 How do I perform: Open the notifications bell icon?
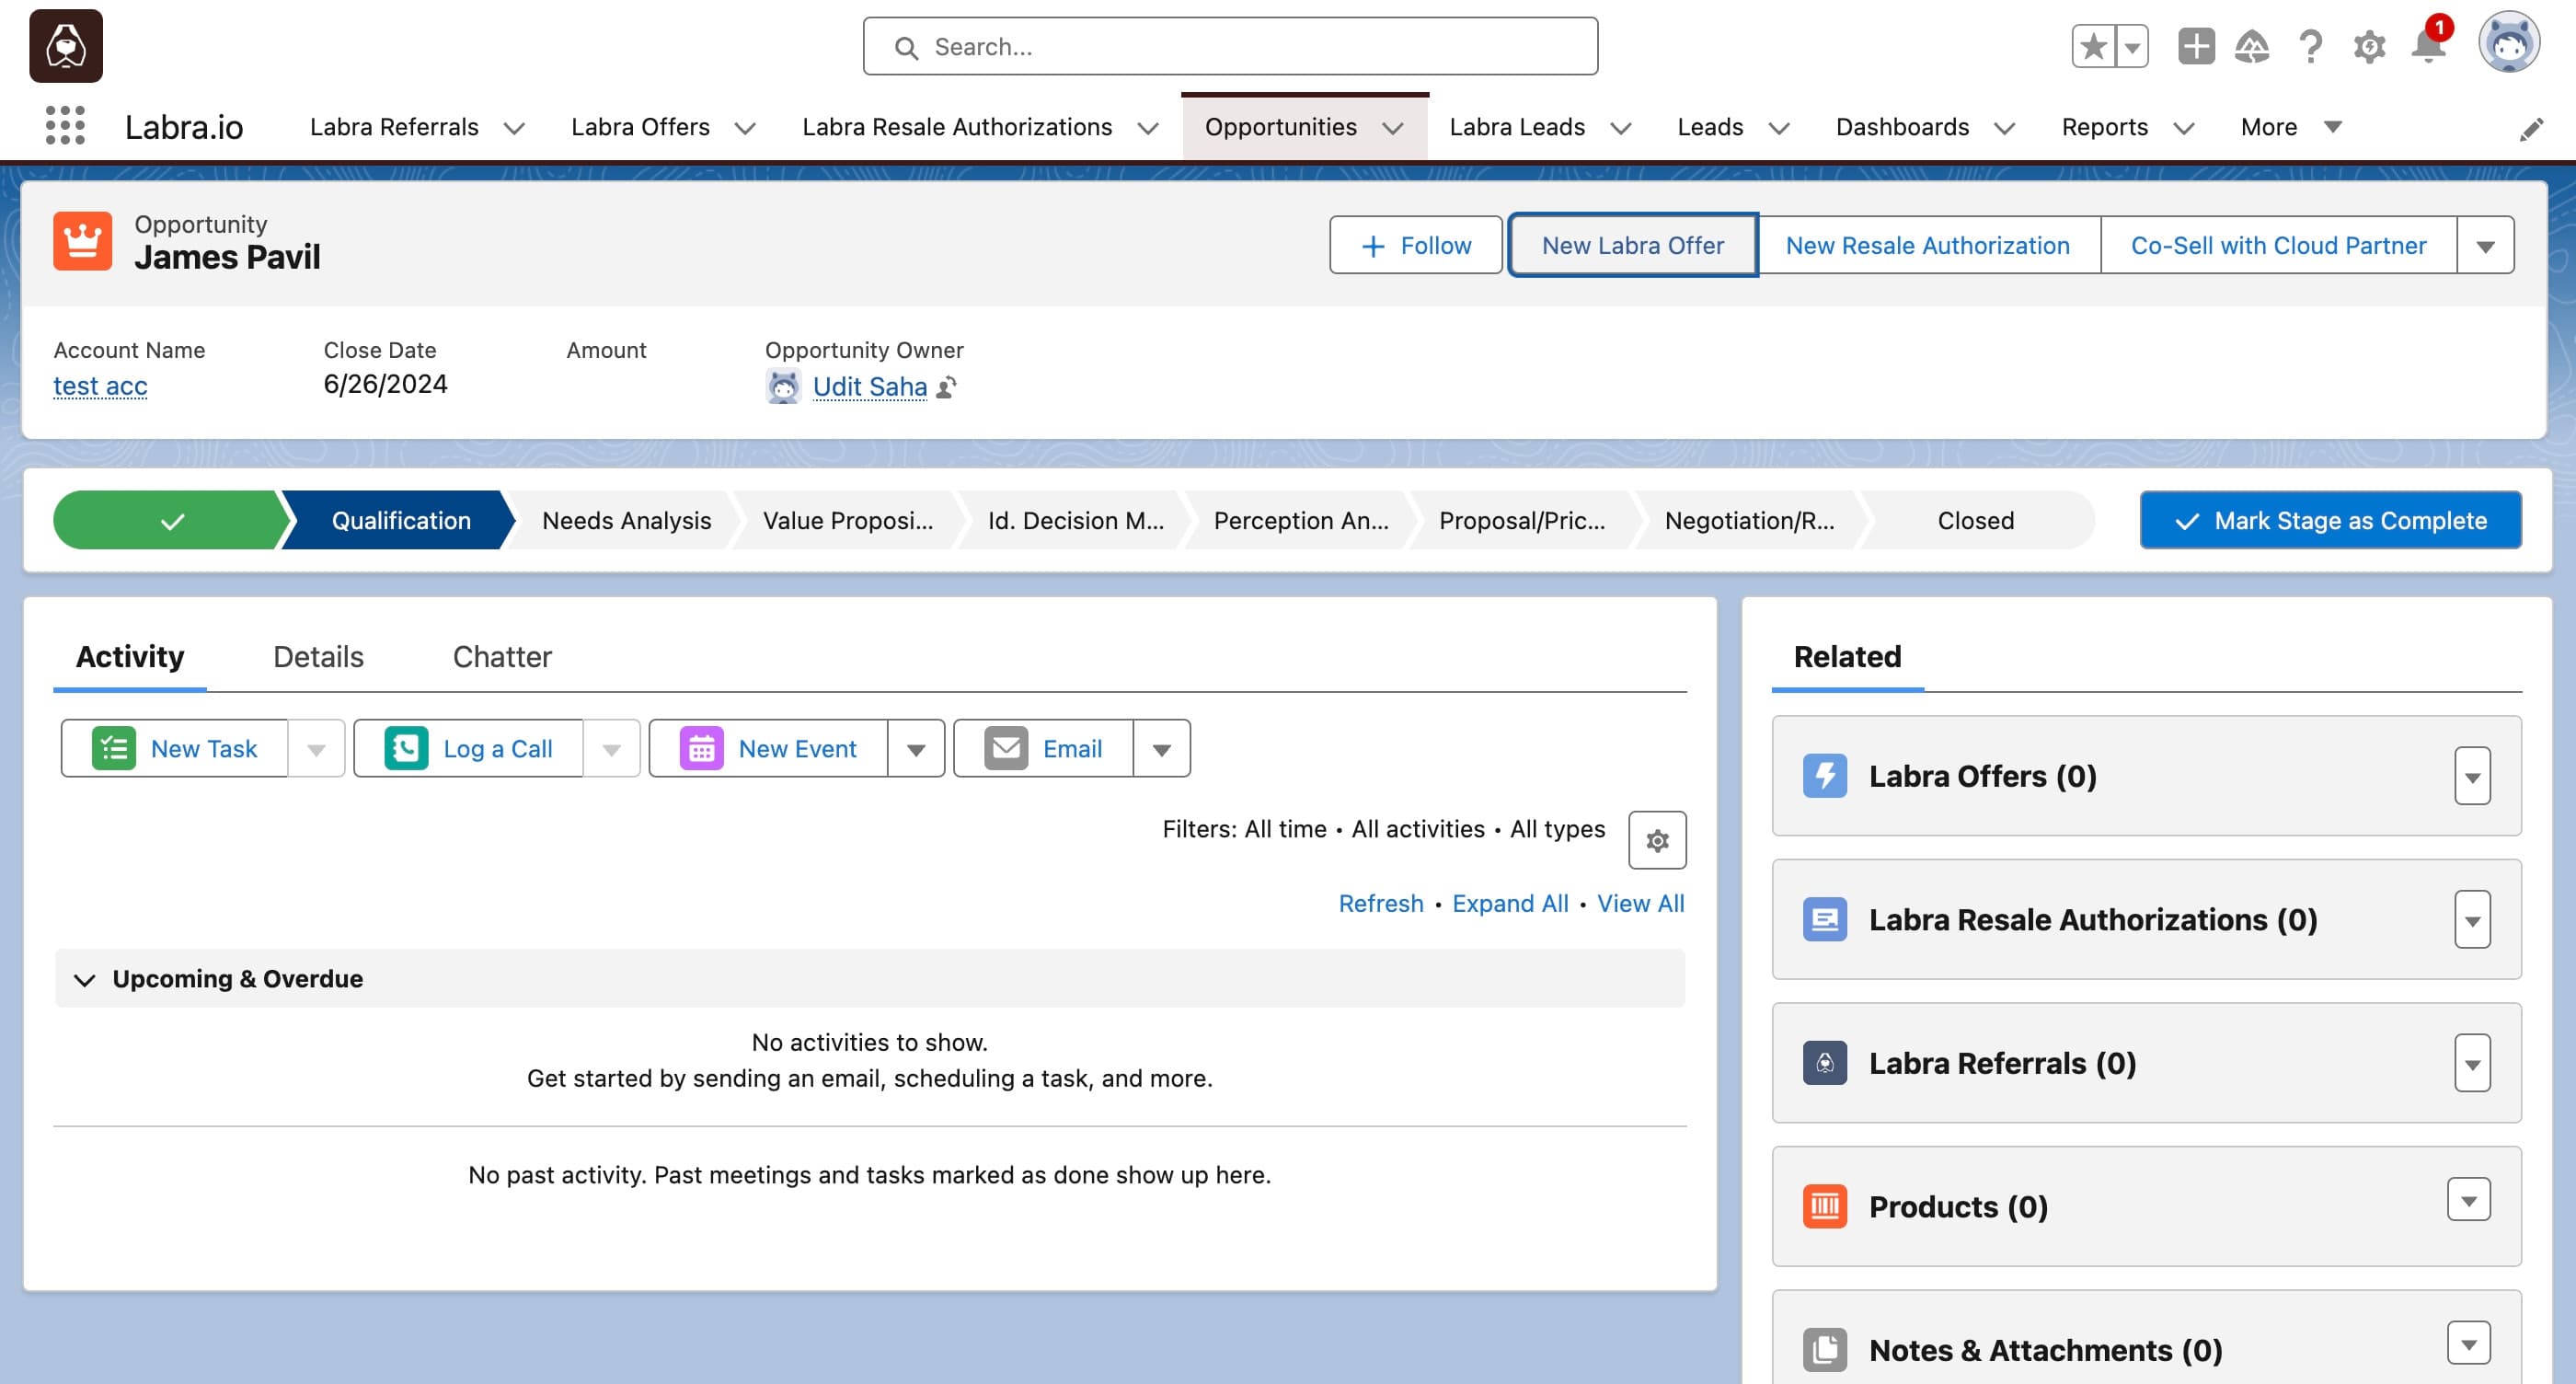point(2428,46)
